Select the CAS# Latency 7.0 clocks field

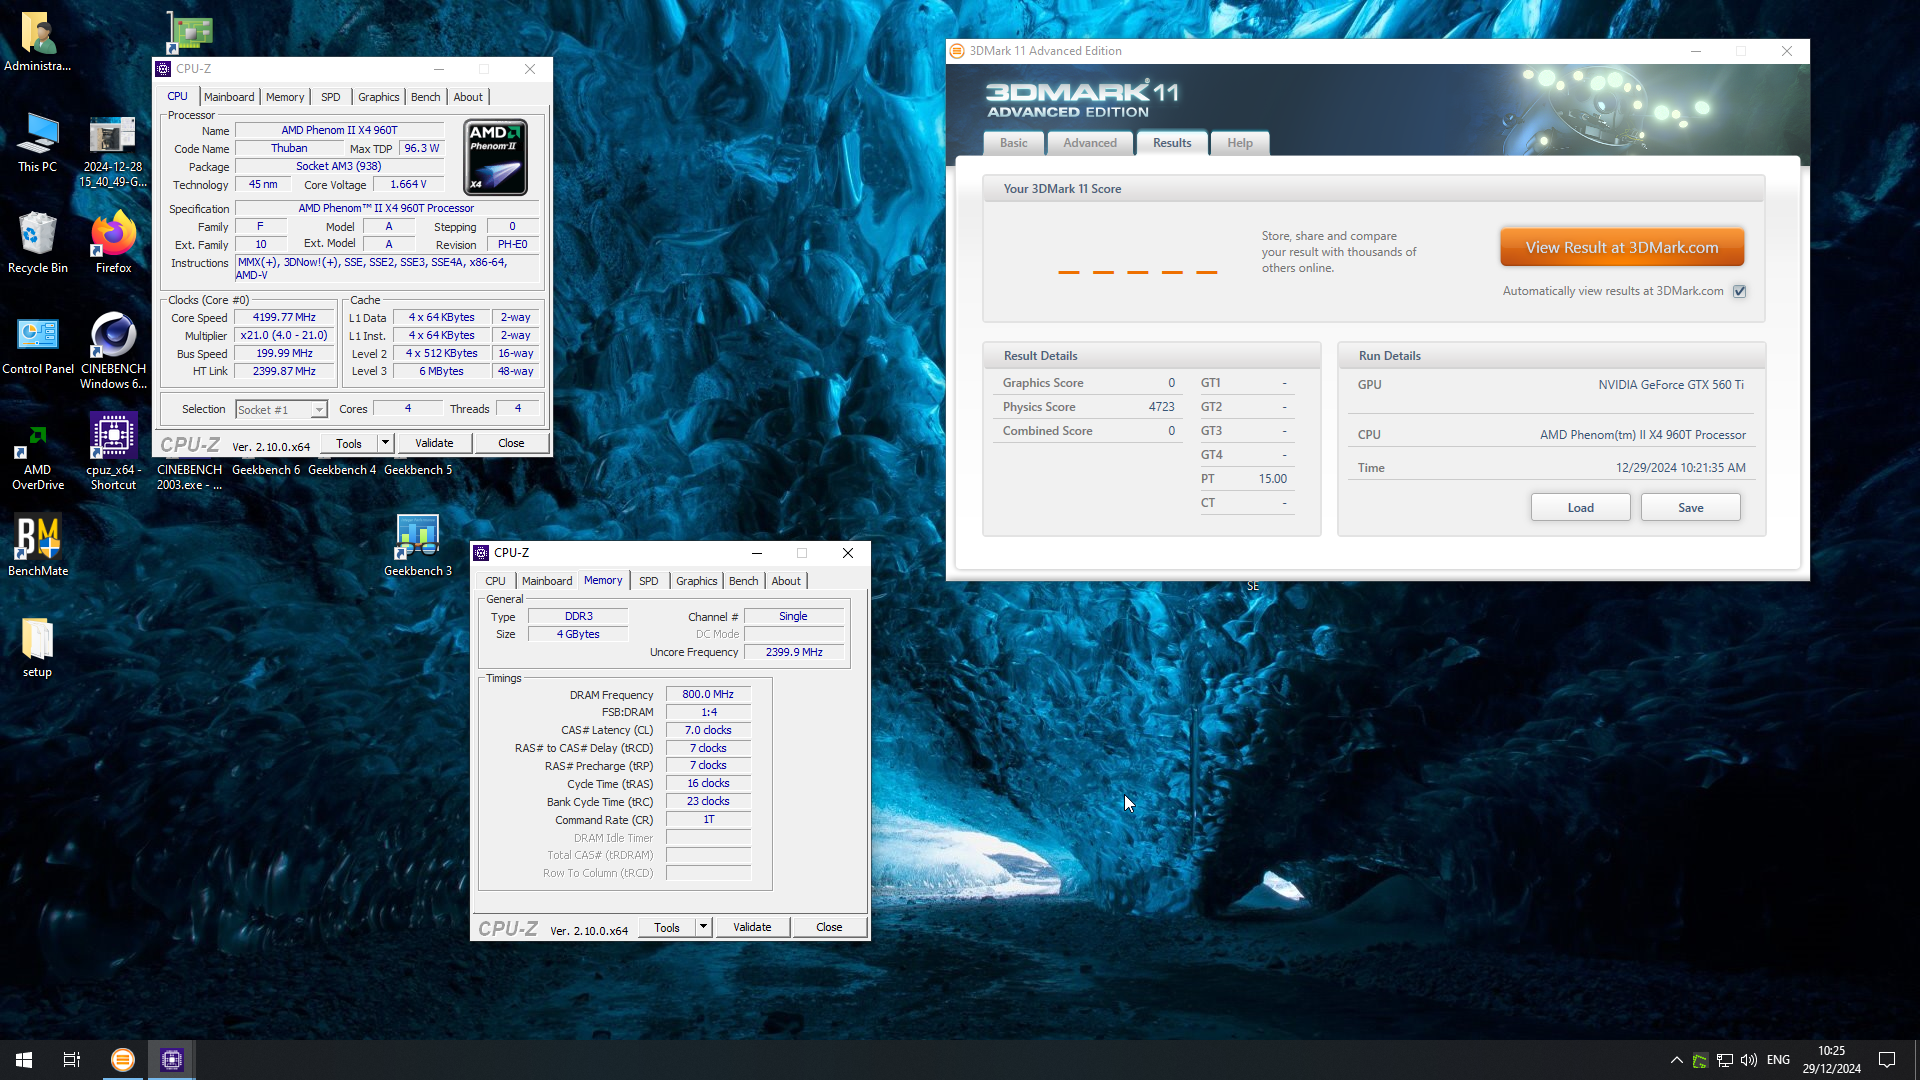click(708, 730)
